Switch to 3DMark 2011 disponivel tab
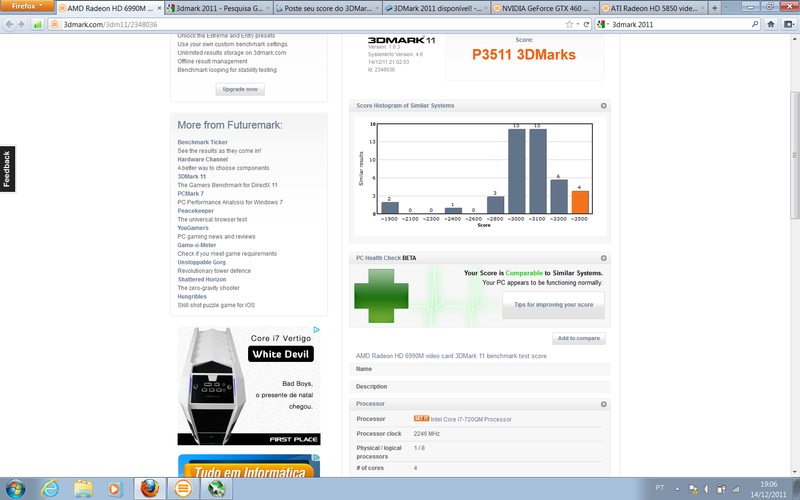Image resolution: width=800 pixels, height=500 pixels. coord(436,8)
